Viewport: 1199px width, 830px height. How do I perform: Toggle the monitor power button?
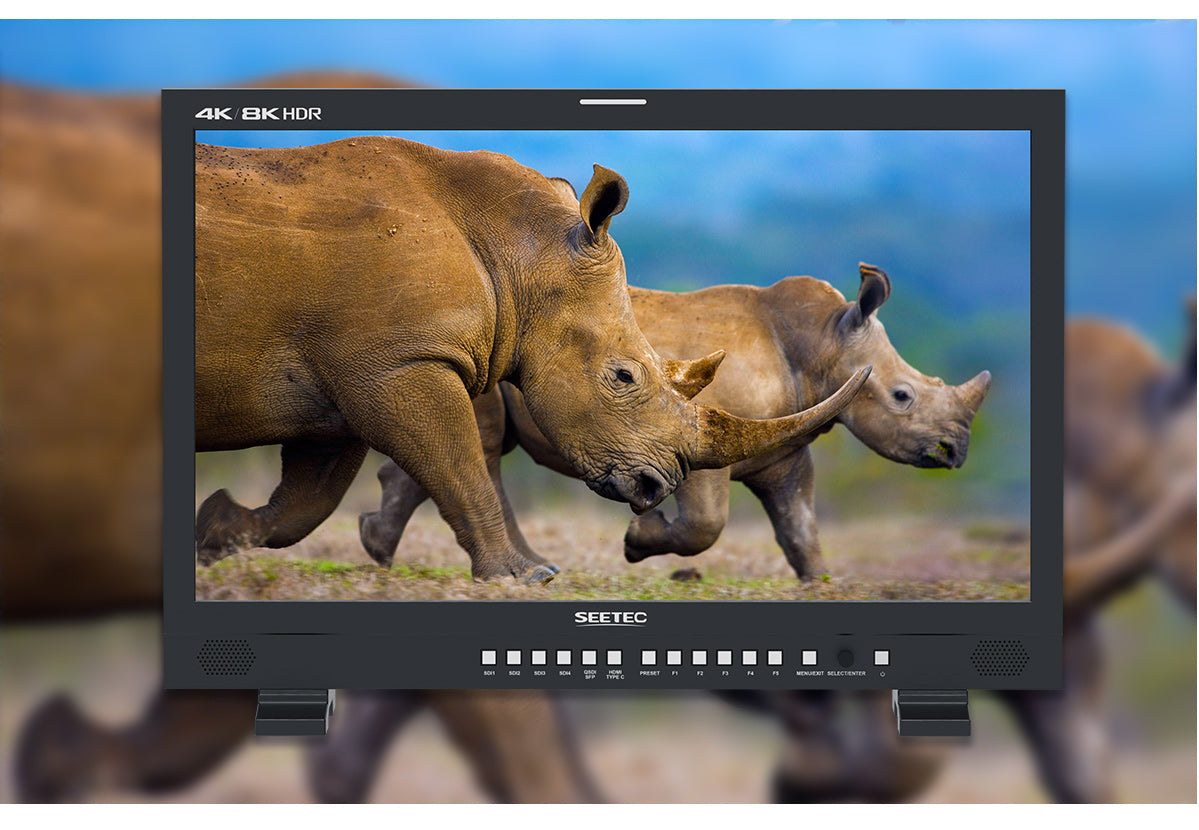pos(881,658)
